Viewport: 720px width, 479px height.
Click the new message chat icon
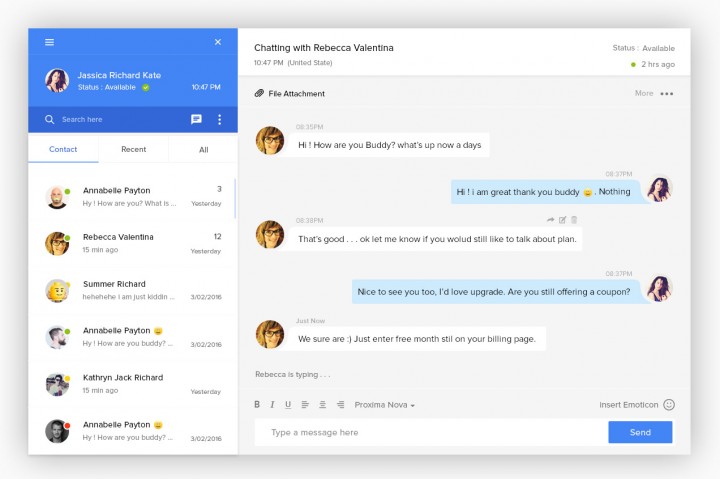196,119
